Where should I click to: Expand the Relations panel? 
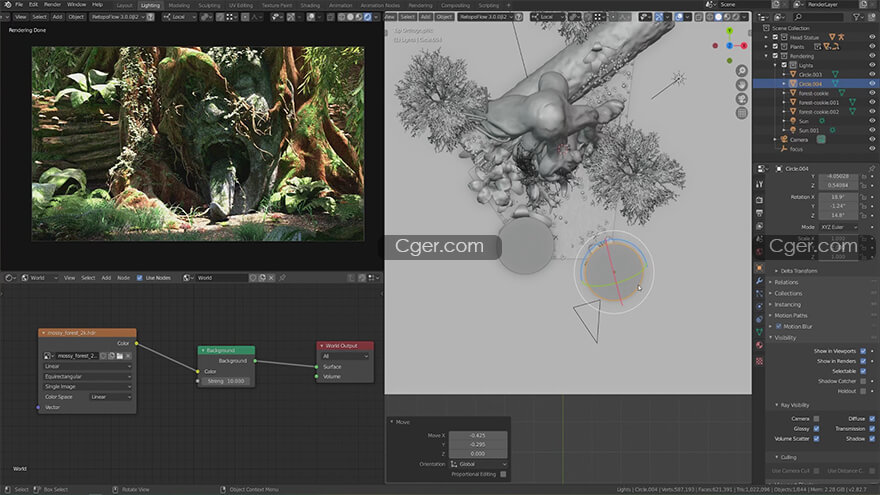pos(784,282)
